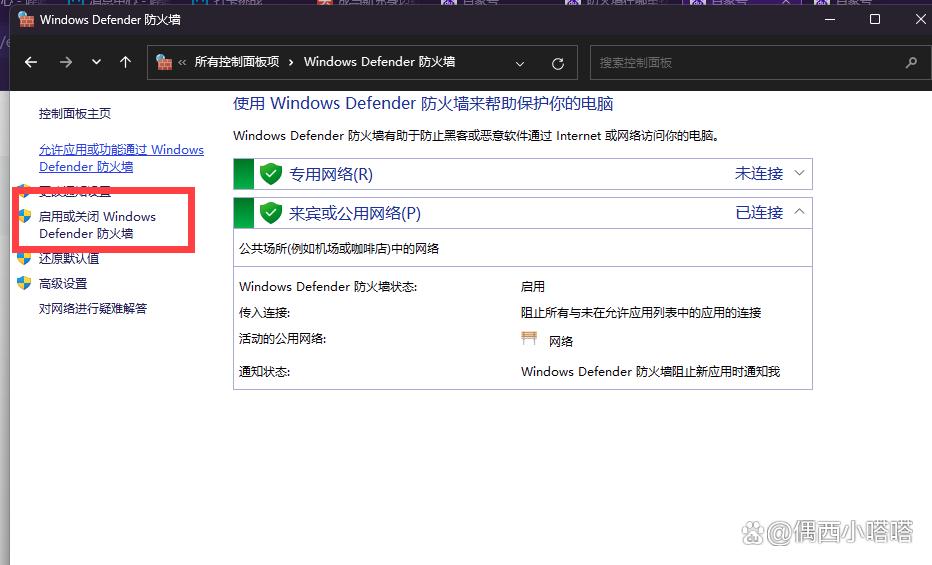This screenshot has height=565, width=932.
Task: Open 允许应用或功能通过 Windows Defender 防火墙
Action: [121, 158]
